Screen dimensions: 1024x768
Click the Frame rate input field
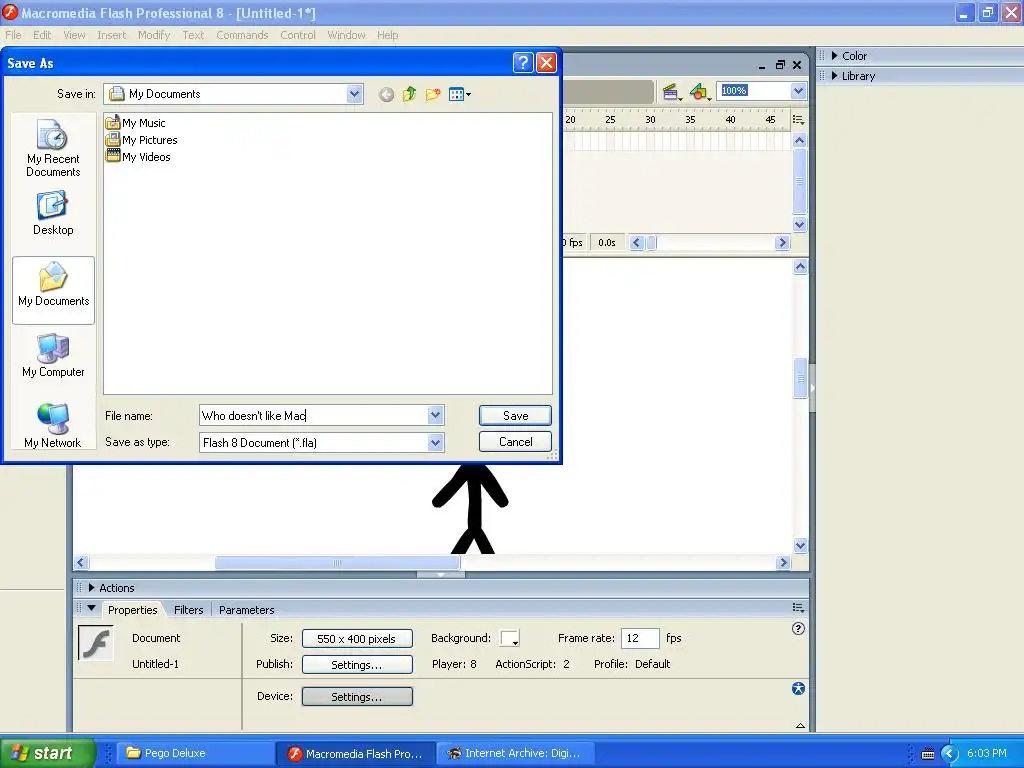click(639, 638)
